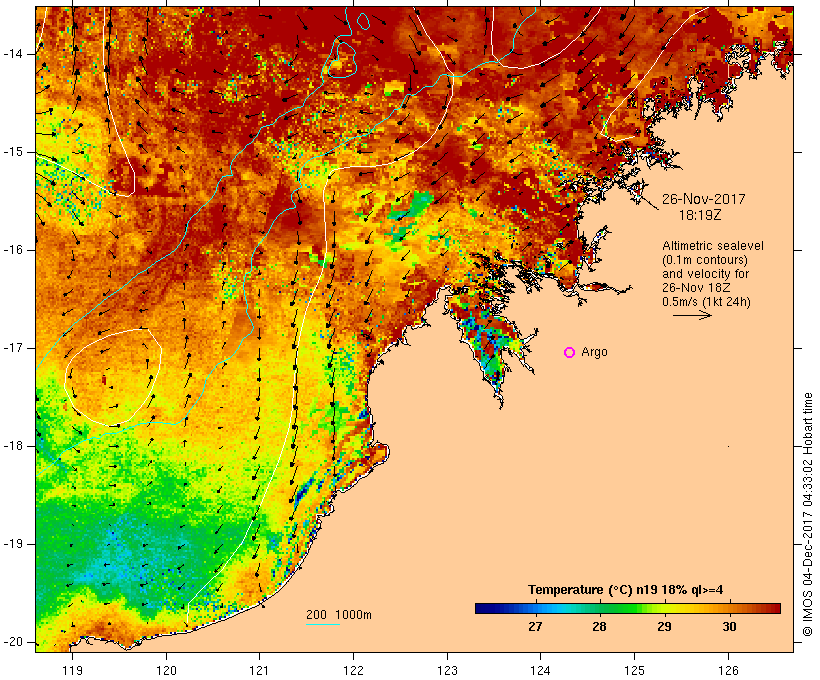Click the IMOS copyright timestamp text
This screenshot has width=820, height=680.
point(807,514)
